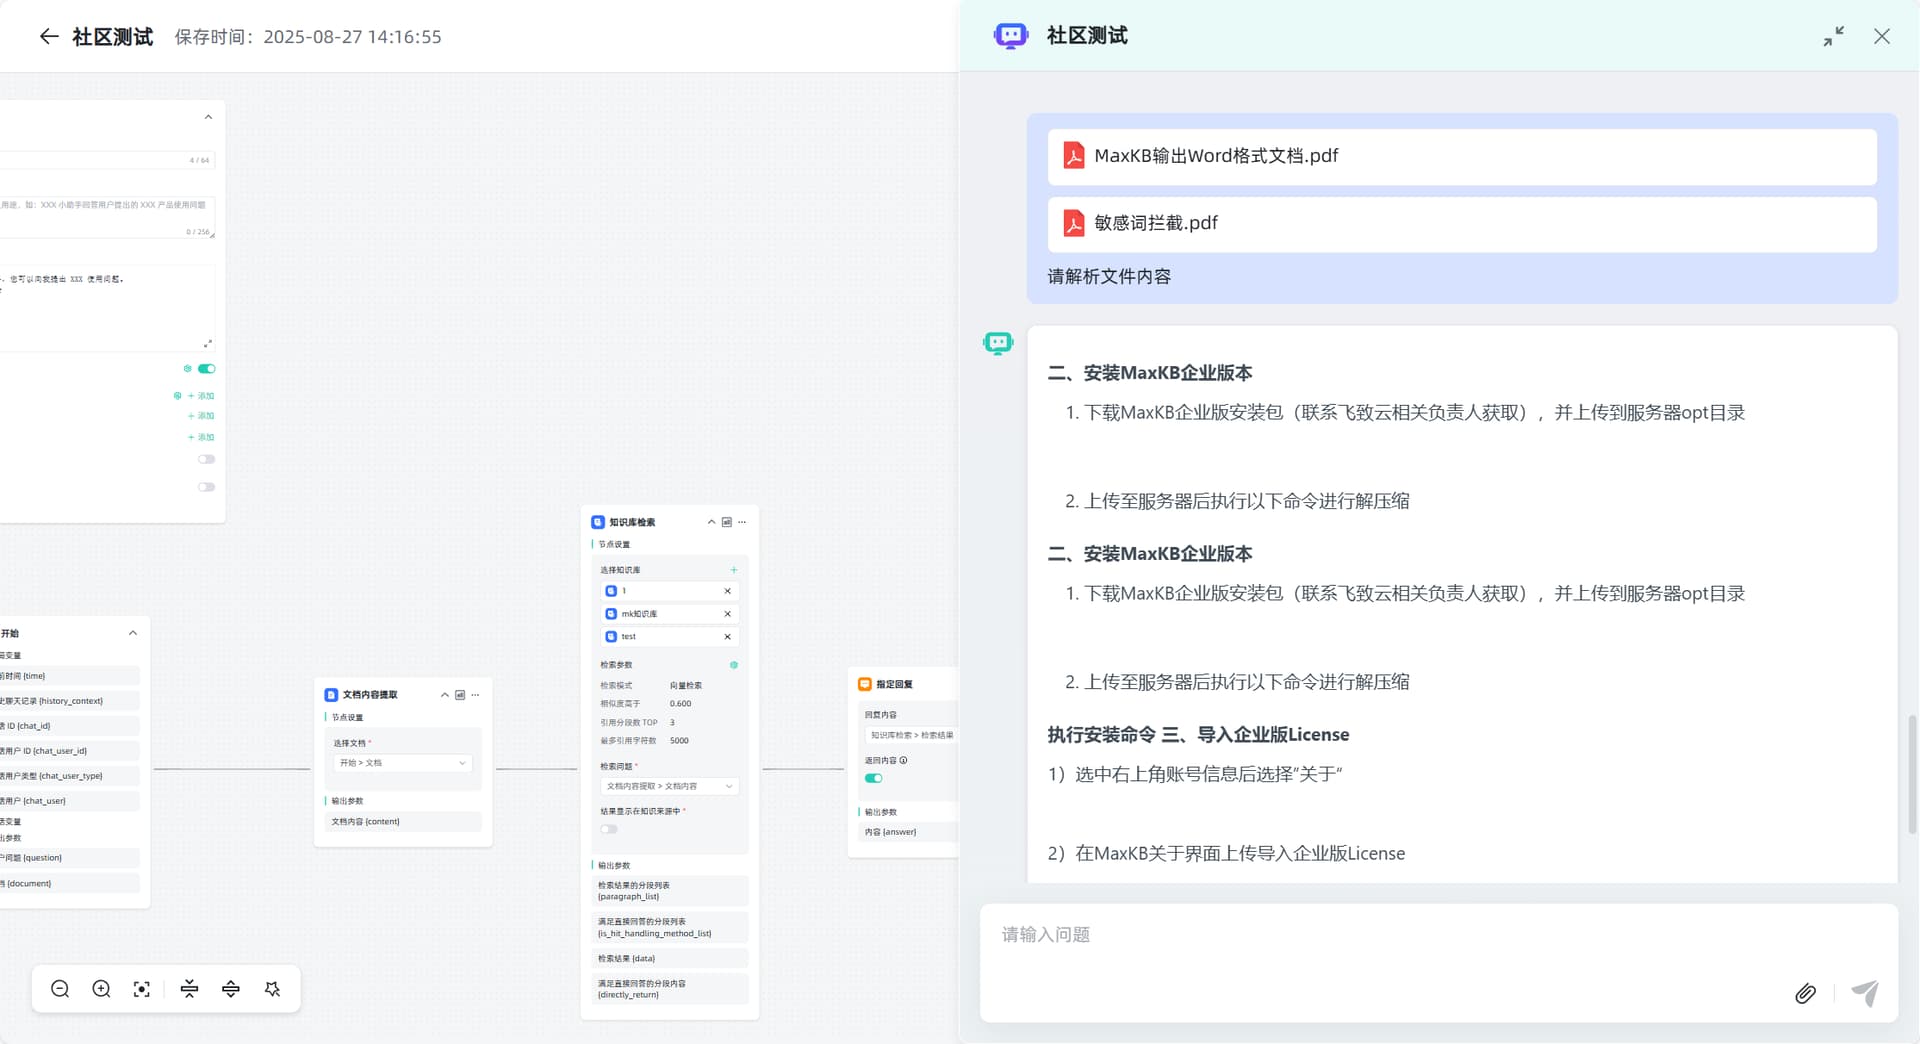Viewport: 1920px width, 1044px height.
Task: Click the 请输入问题 chat input field
Action: click(x=1438, y=935)
